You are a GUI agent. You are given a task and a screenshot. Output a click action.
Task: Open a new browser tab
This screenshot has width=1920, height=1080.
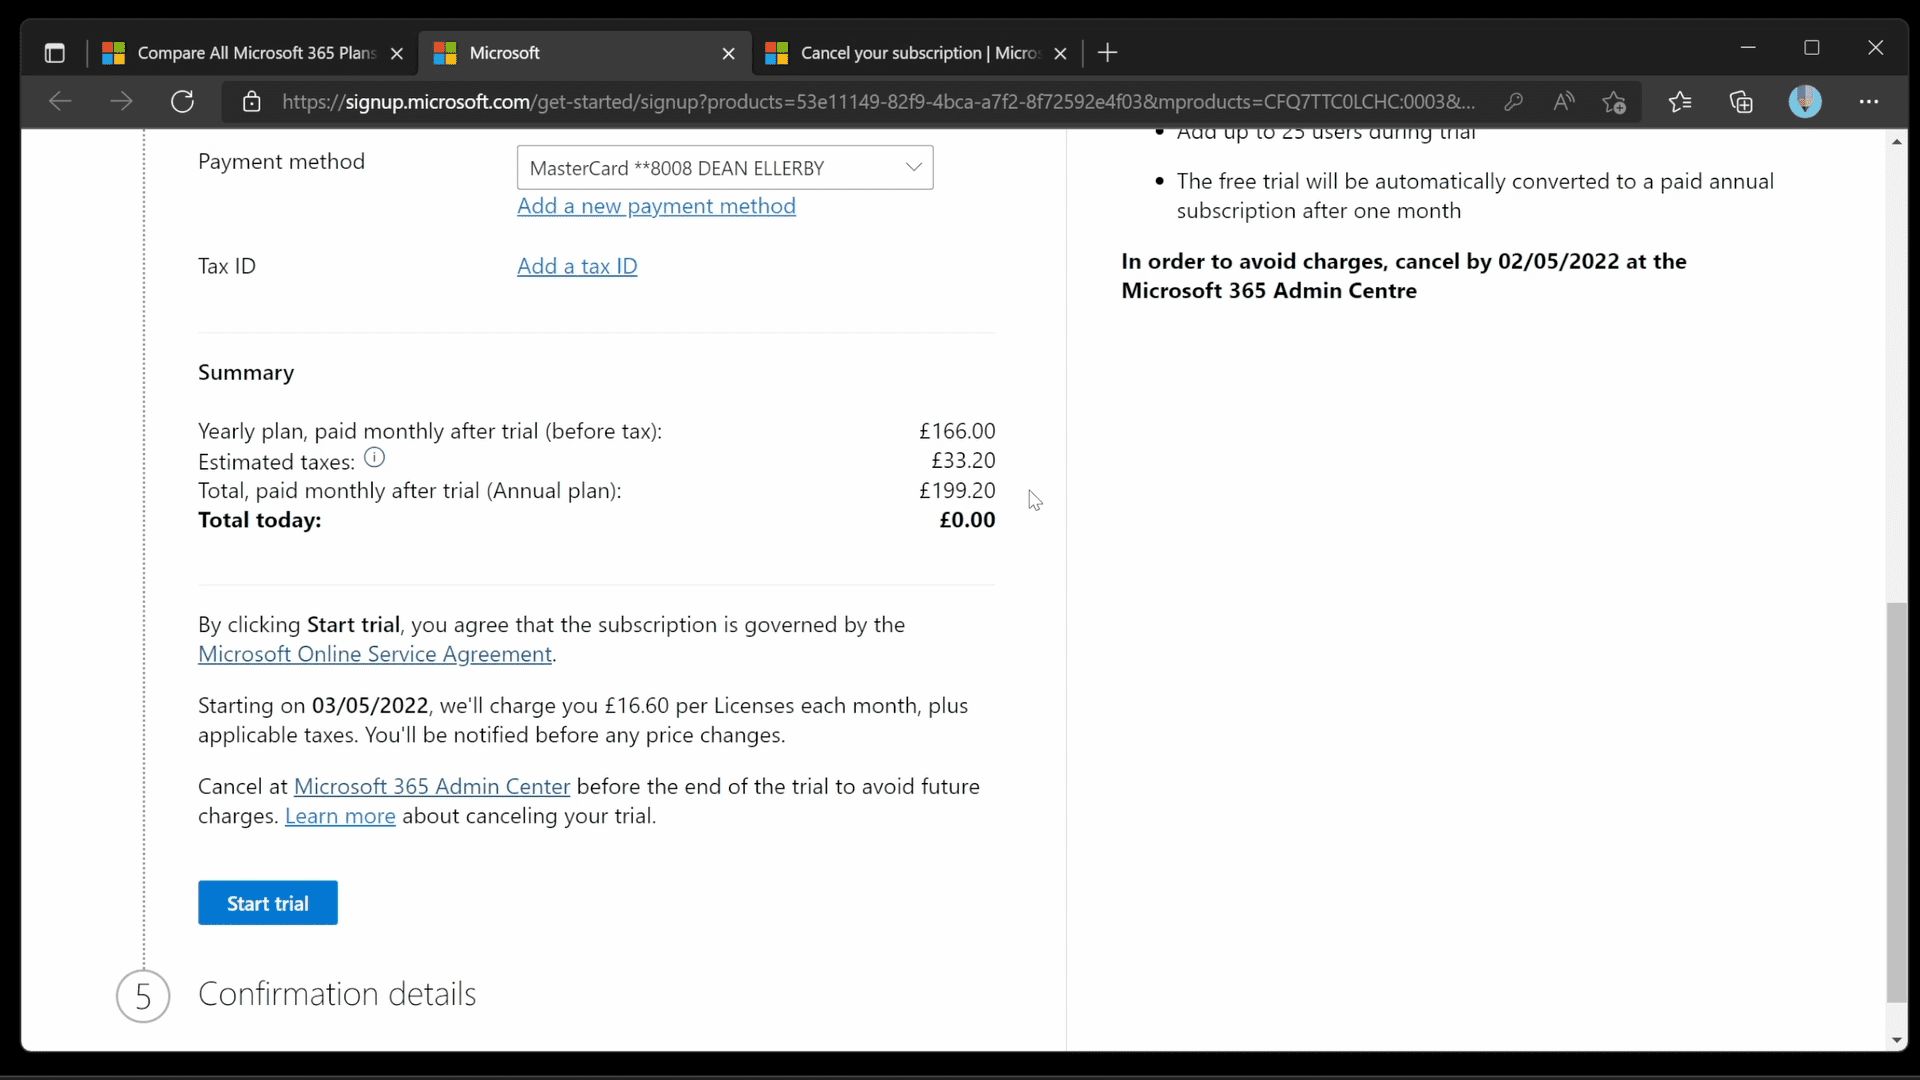[1108, 53]
